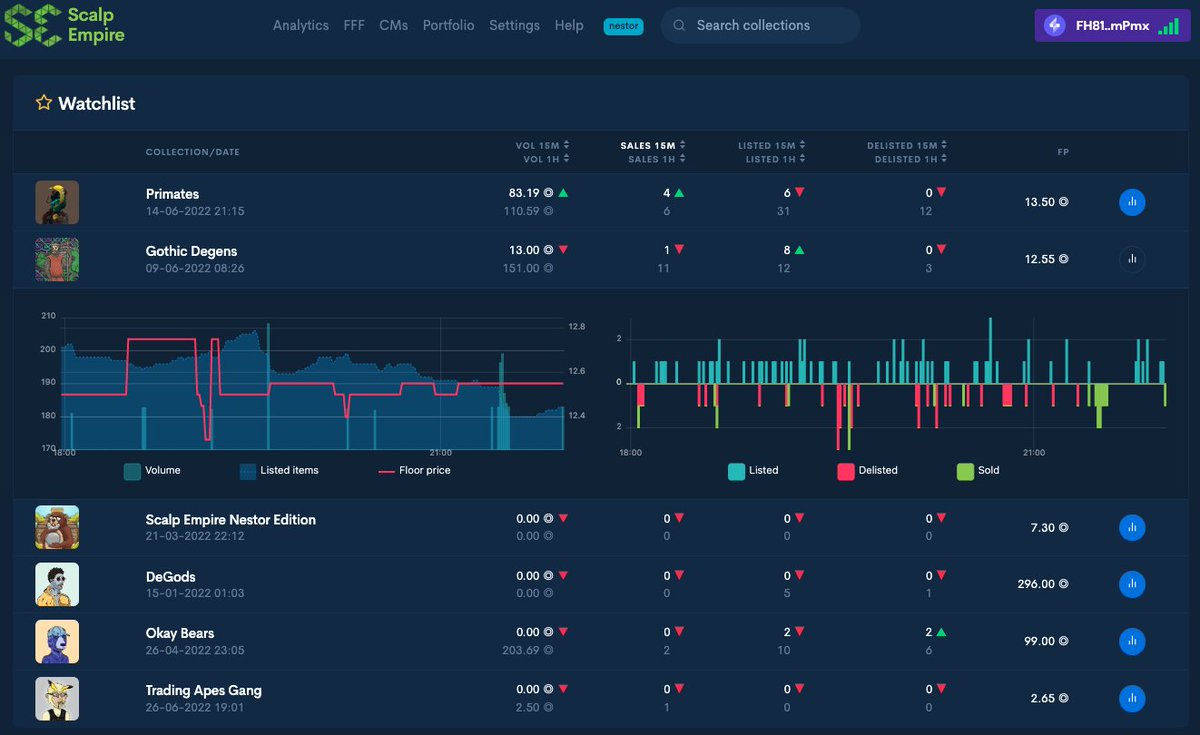The image size is (1200, 735).
Task: Open the Portfolio page
Action: 449,25
